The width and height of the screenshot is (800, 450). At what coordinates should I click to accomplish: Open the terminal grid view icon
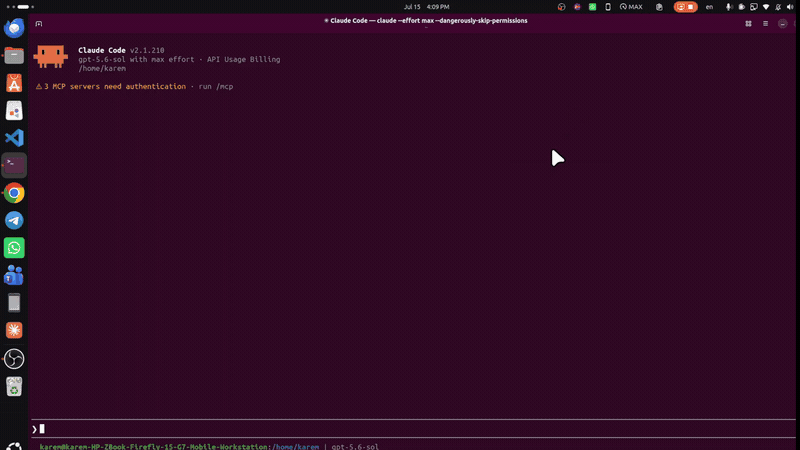(x=748, y=23)
